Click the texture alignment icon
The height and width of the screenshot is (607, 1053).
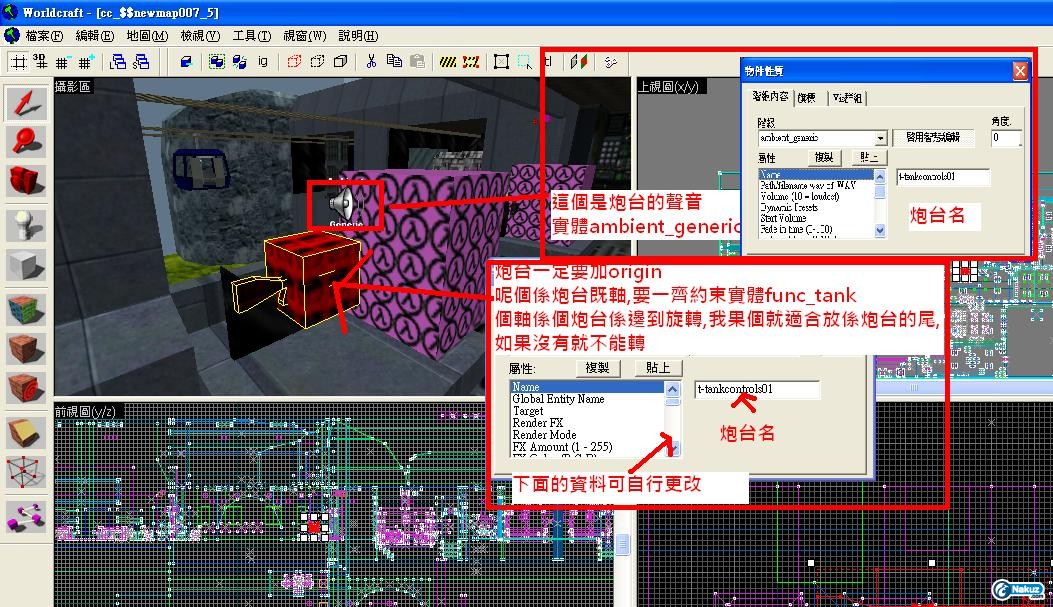(578, 62)
